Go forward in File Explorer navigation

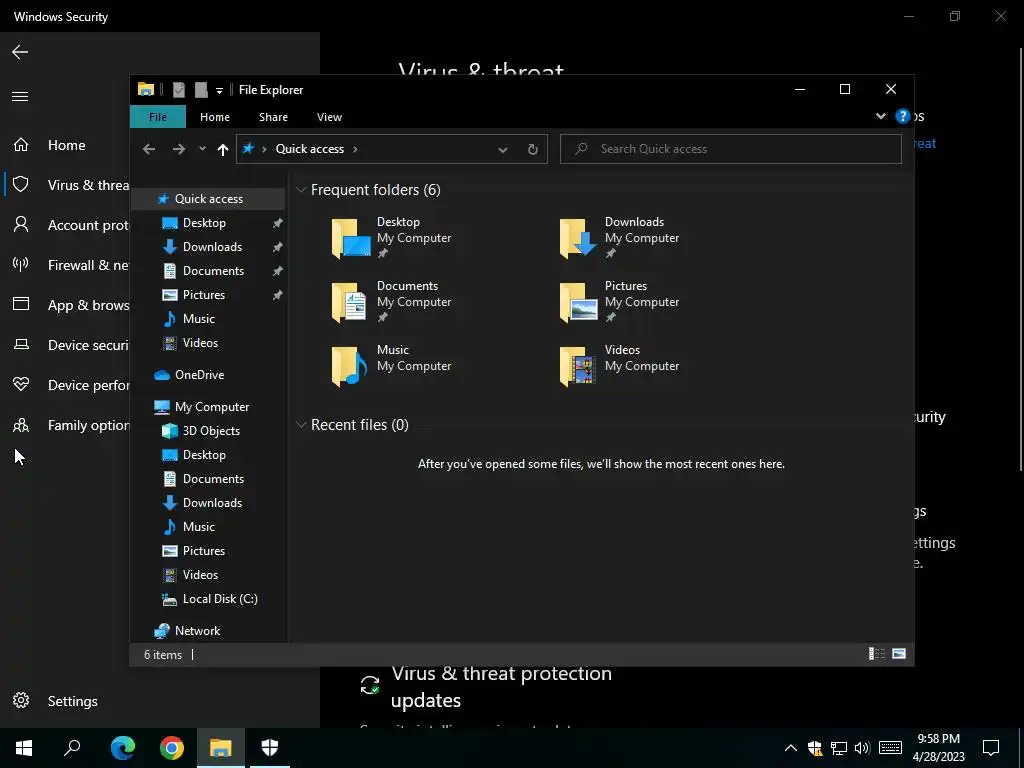(178, 150)
